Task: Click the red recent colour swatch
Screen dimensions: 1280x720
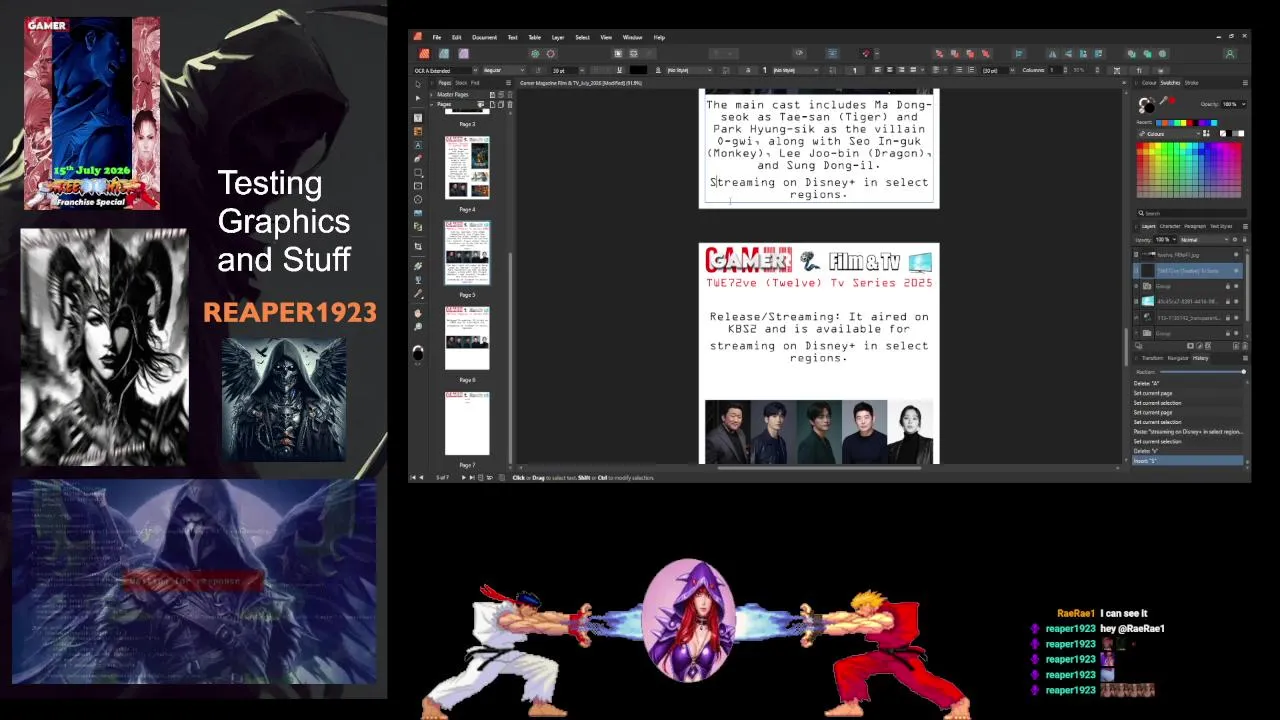Action: click(1190, 123)
